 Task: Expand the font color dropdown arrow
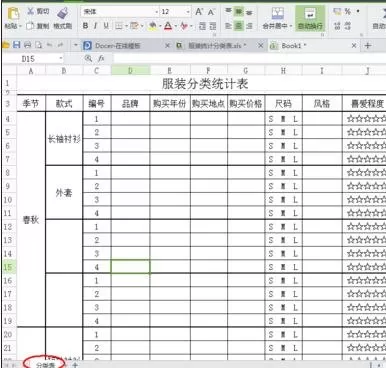pyautogui.click(x=175, y=26)
